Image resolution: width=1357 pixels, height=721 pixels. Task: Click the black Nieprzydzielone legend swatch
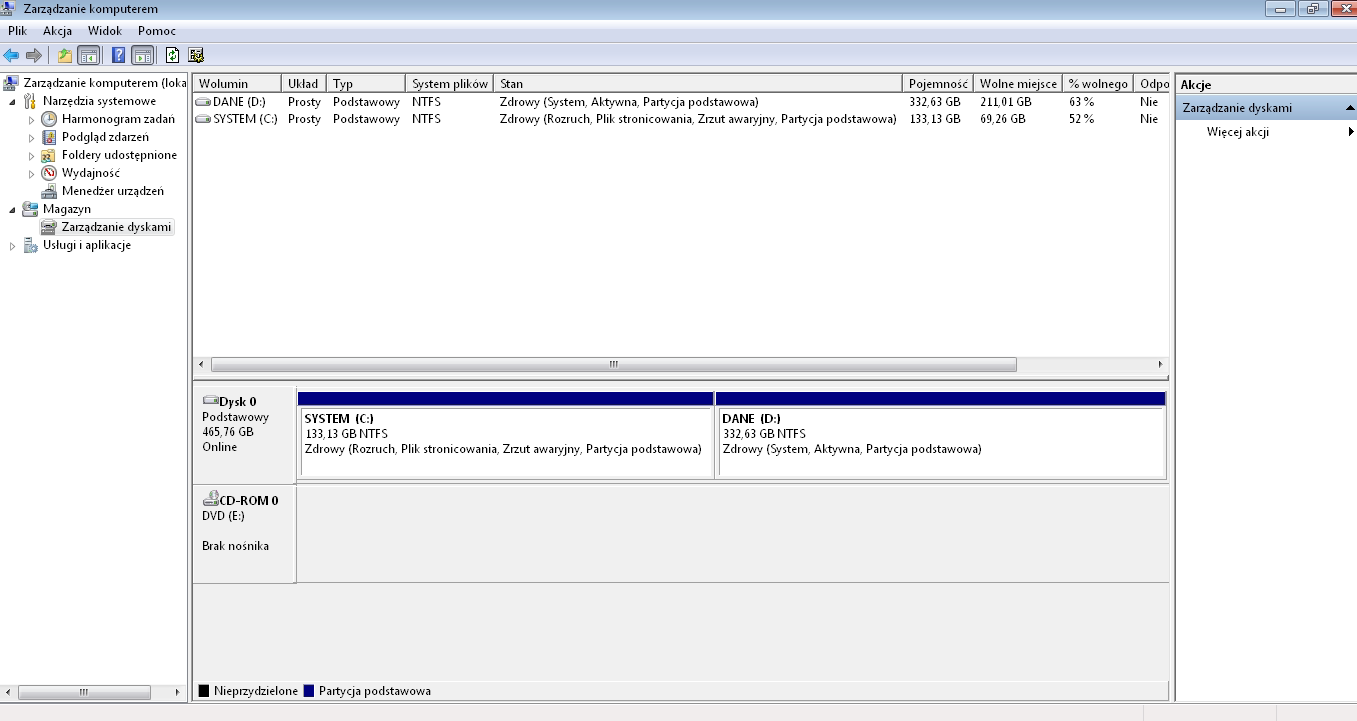tap(204, 691)
